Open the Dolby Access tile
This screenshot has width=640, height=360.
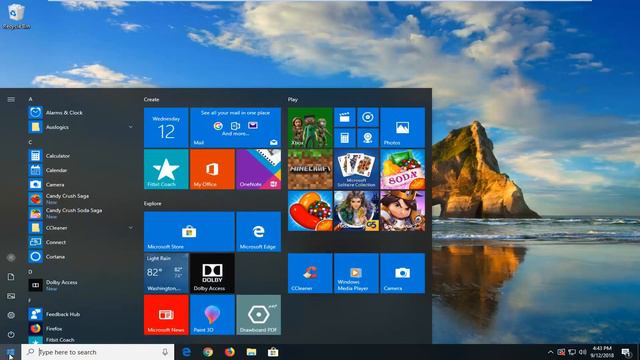click(x=212, y=273)
